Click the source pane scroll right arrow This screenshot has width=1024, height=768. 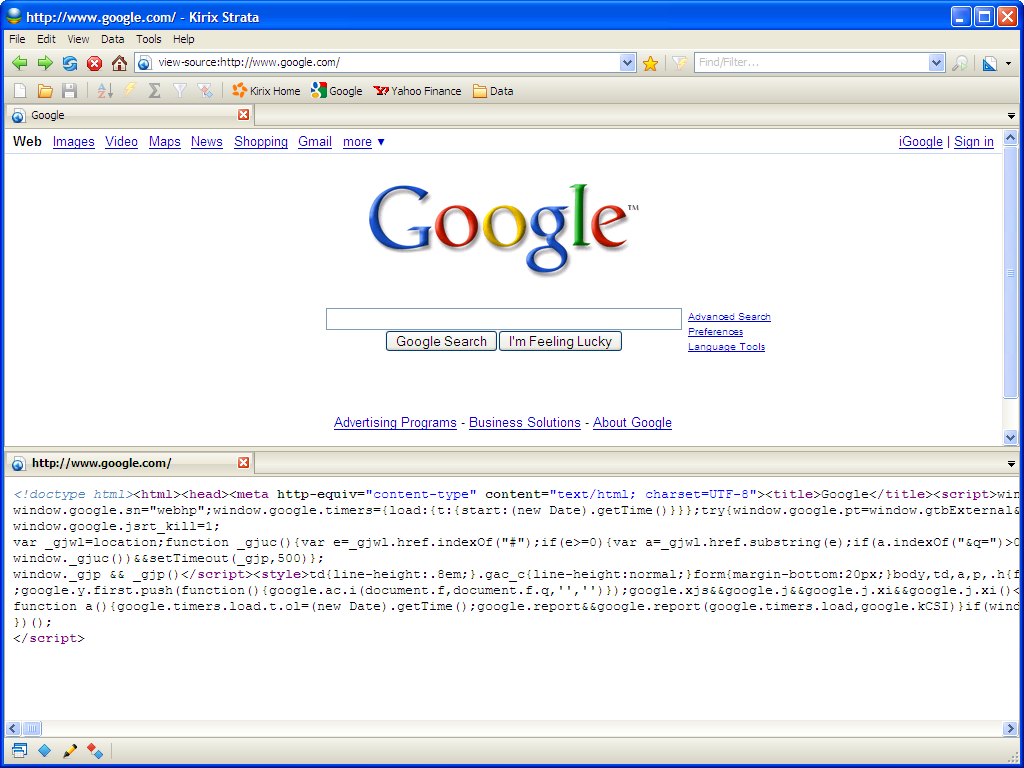1009,728
